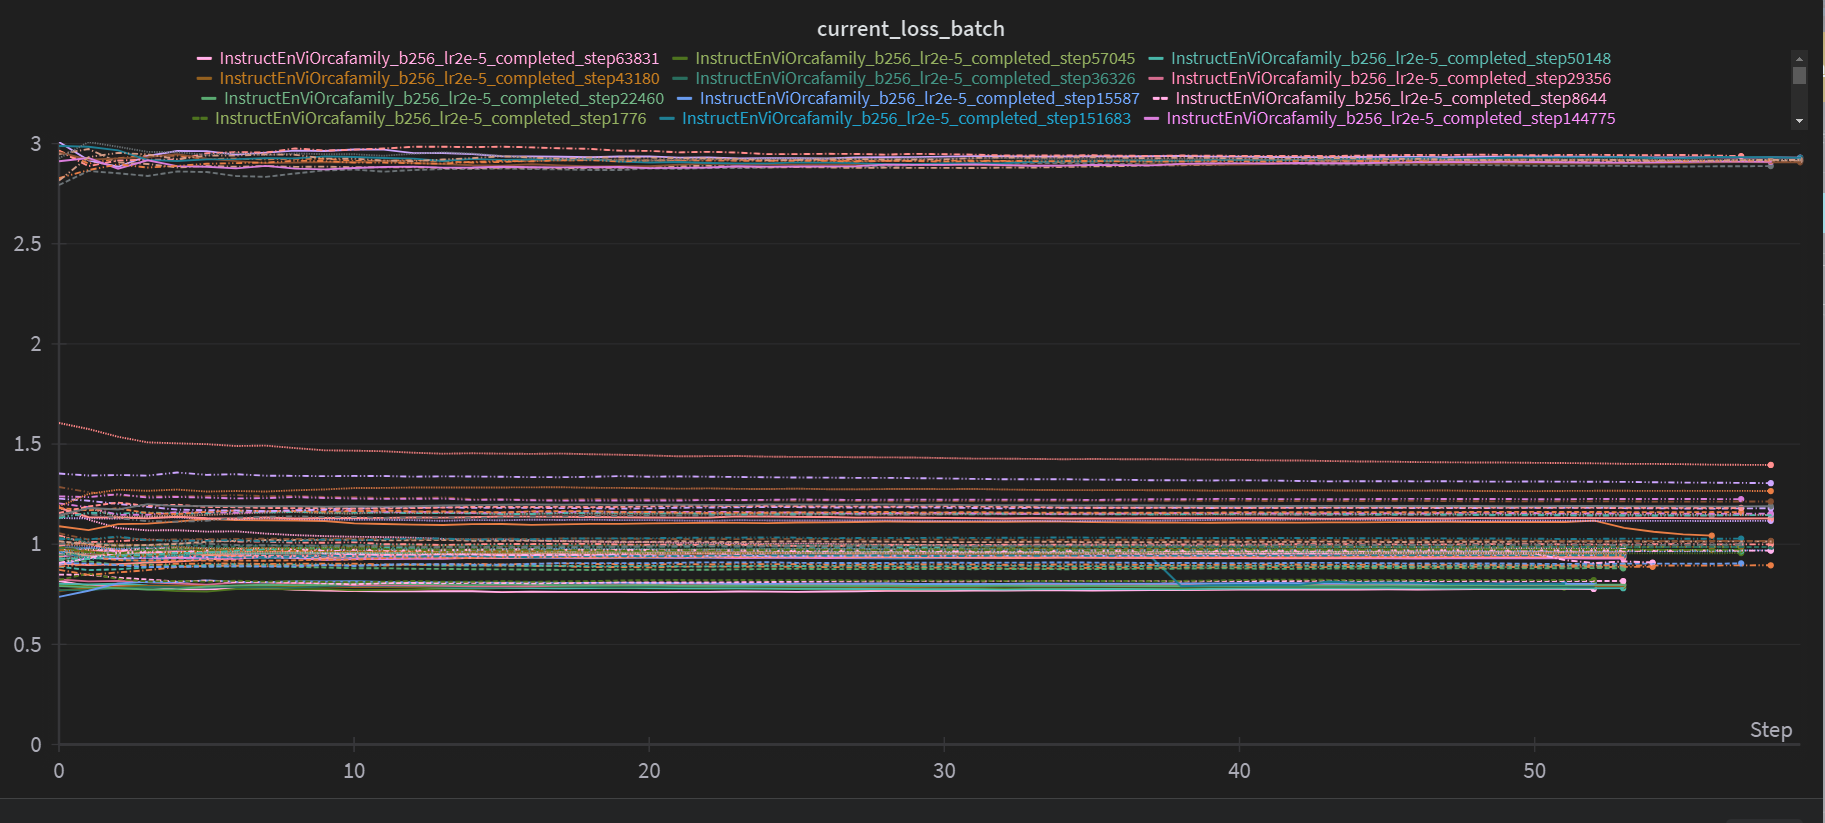Viewport: 1825px width, 823px height.
Task: Toggle the step43180 run in legend
Action: tap(439, 79)
